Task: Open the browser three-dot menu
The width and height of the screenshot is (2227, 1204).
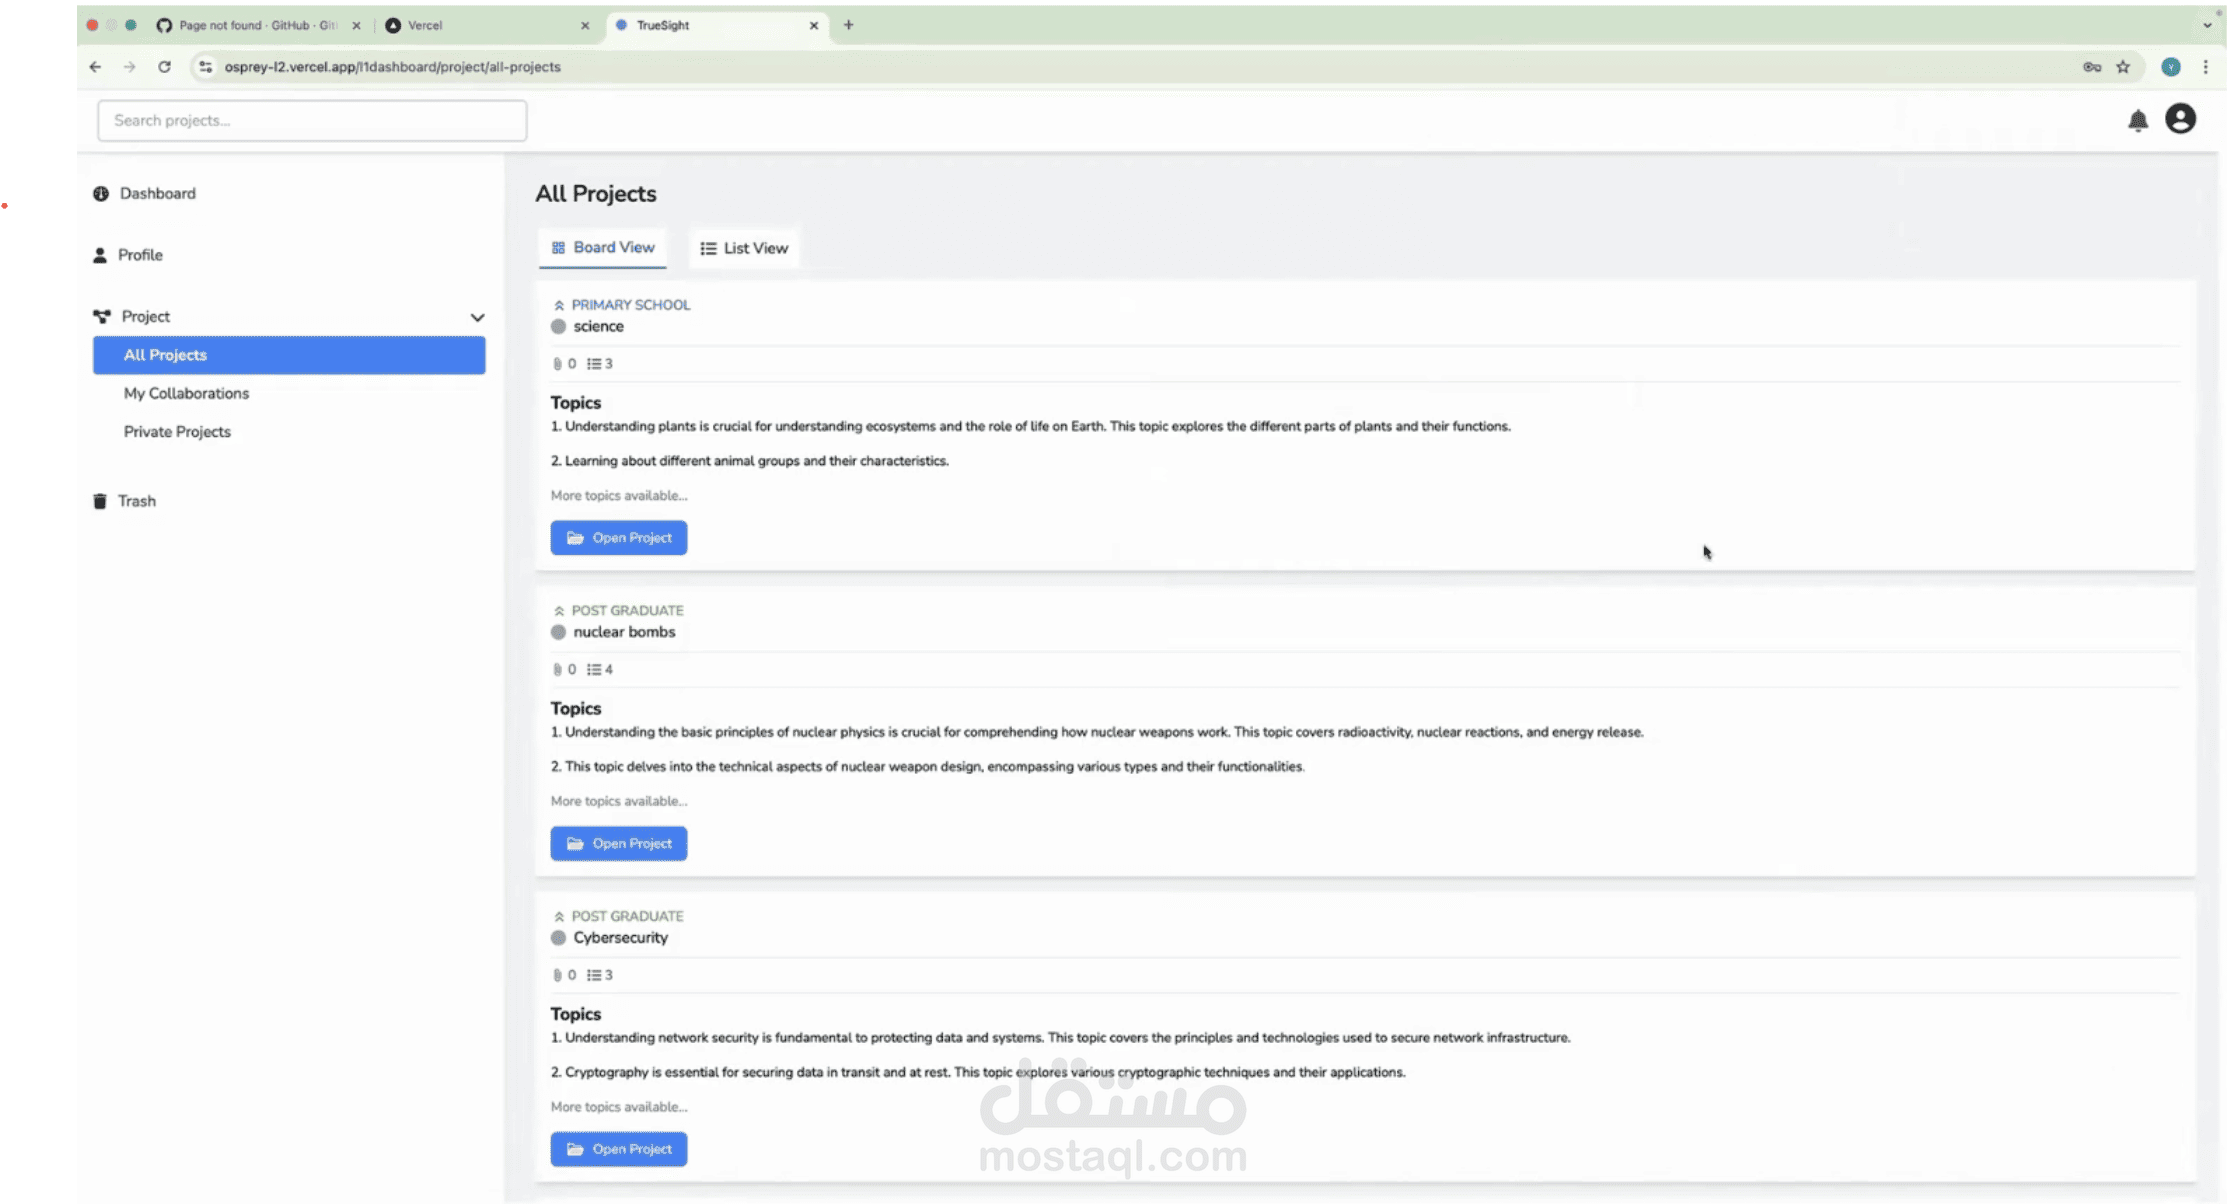Action: (x=2205, y=67)
